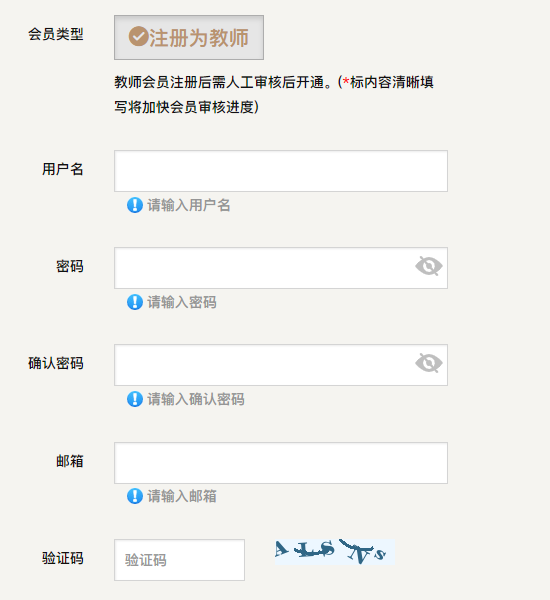Image resolution: width=550 pixels, height=600 pixels.
Task: Click the checkmark icon in 注册为教师
Action: coord(138,37)
